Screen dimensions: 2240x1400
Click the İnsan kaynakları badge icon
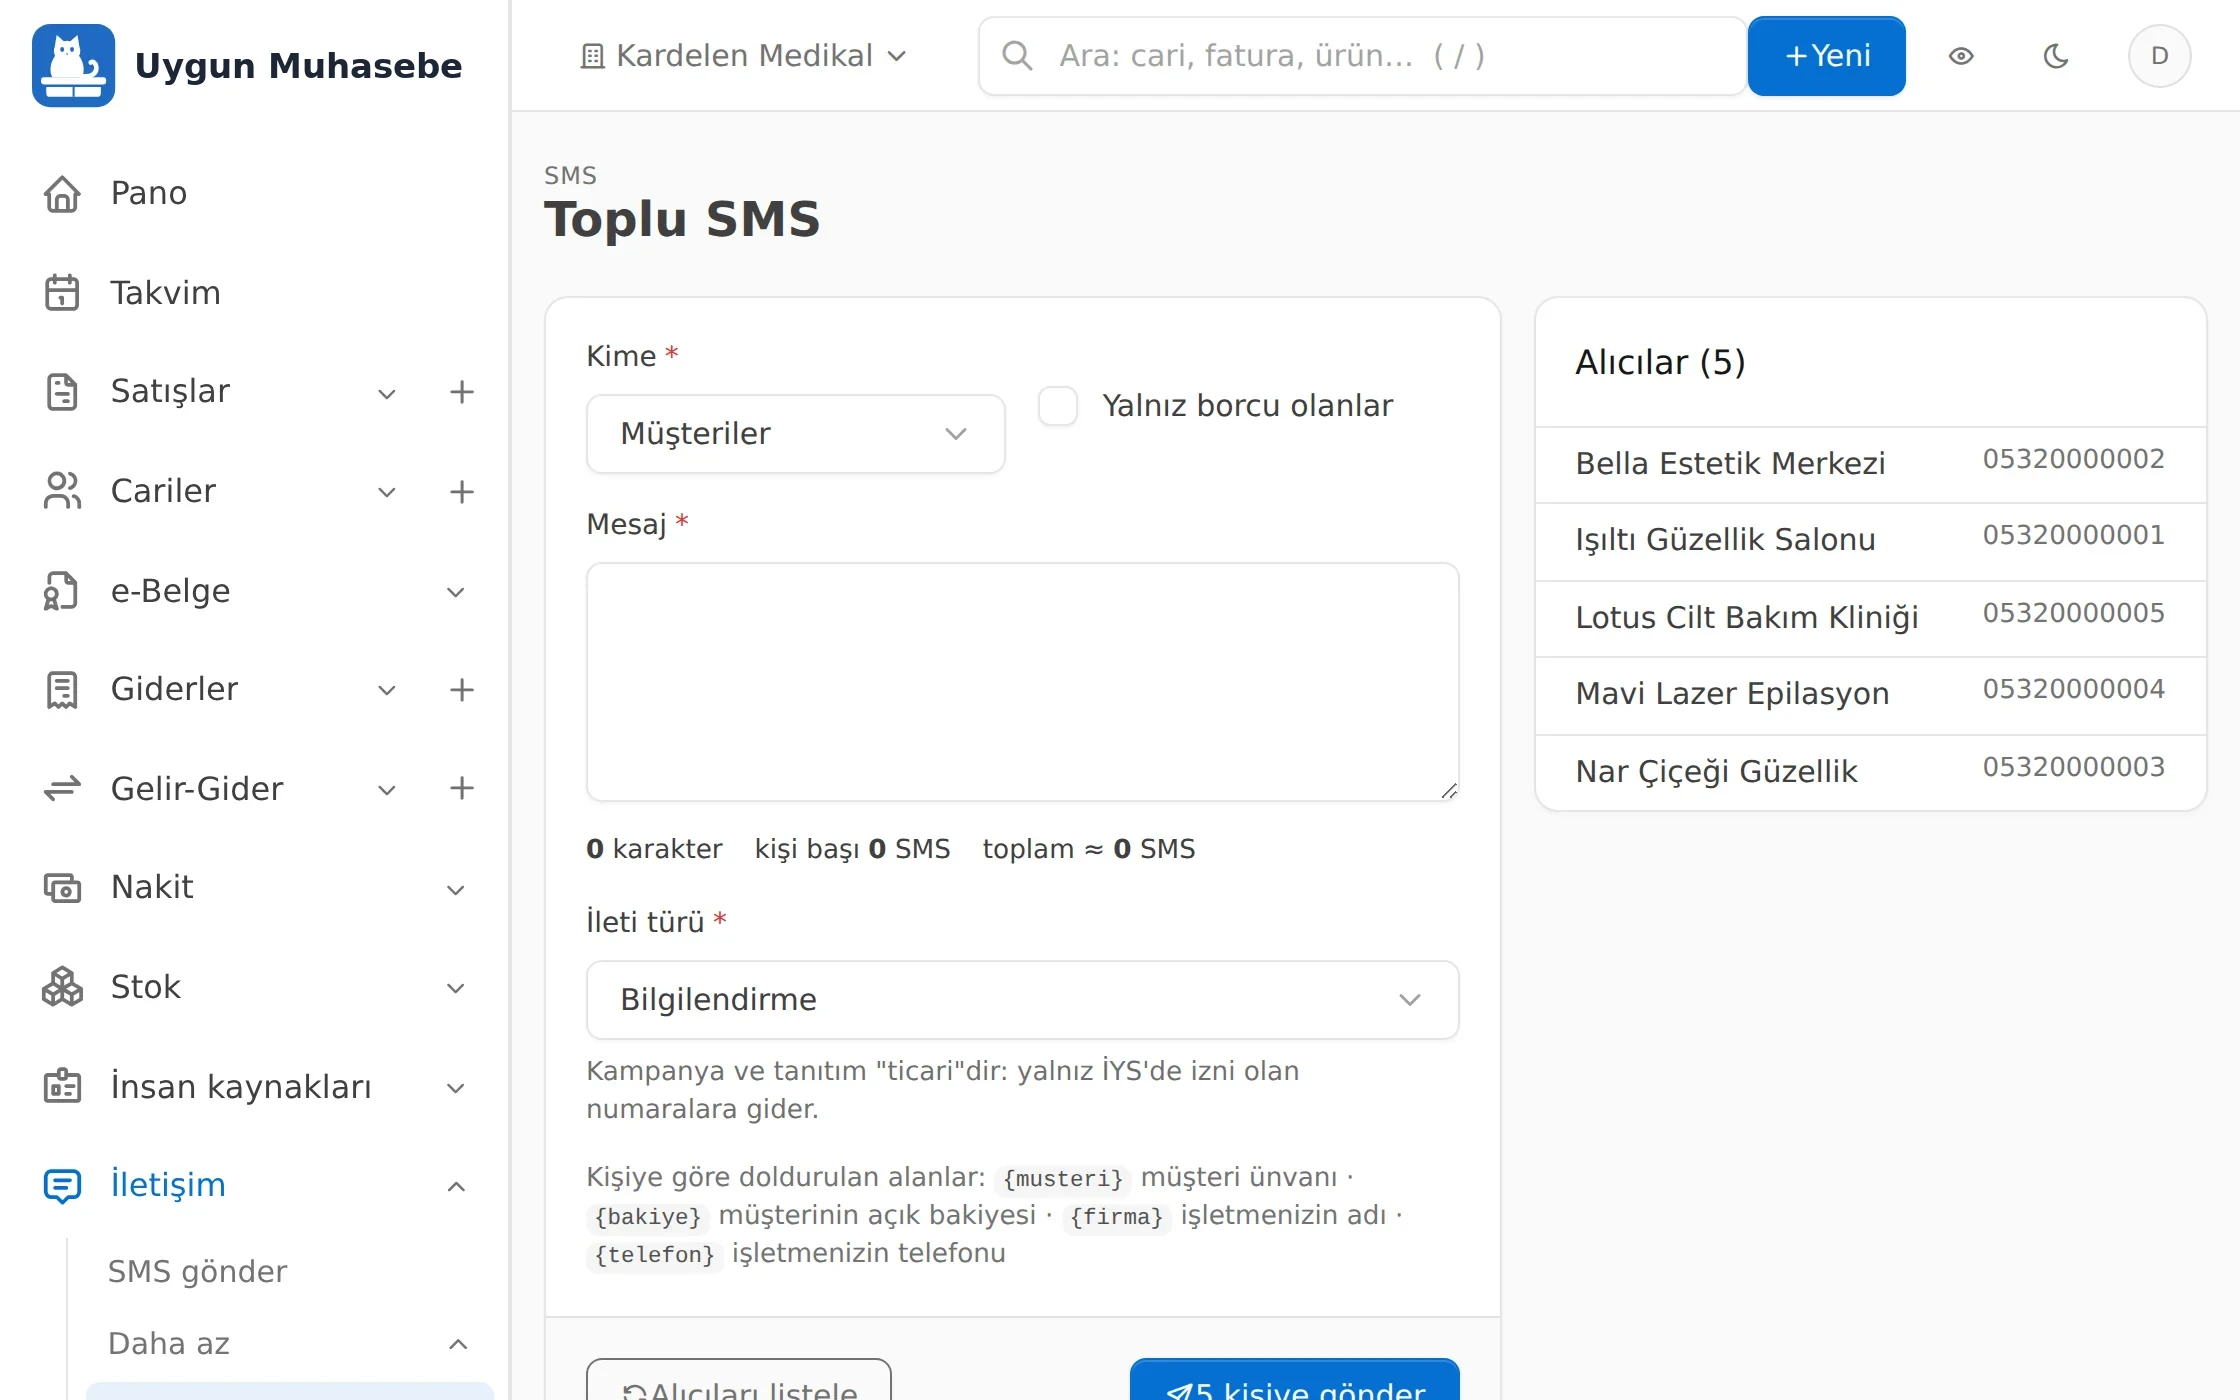point(62,1087)
